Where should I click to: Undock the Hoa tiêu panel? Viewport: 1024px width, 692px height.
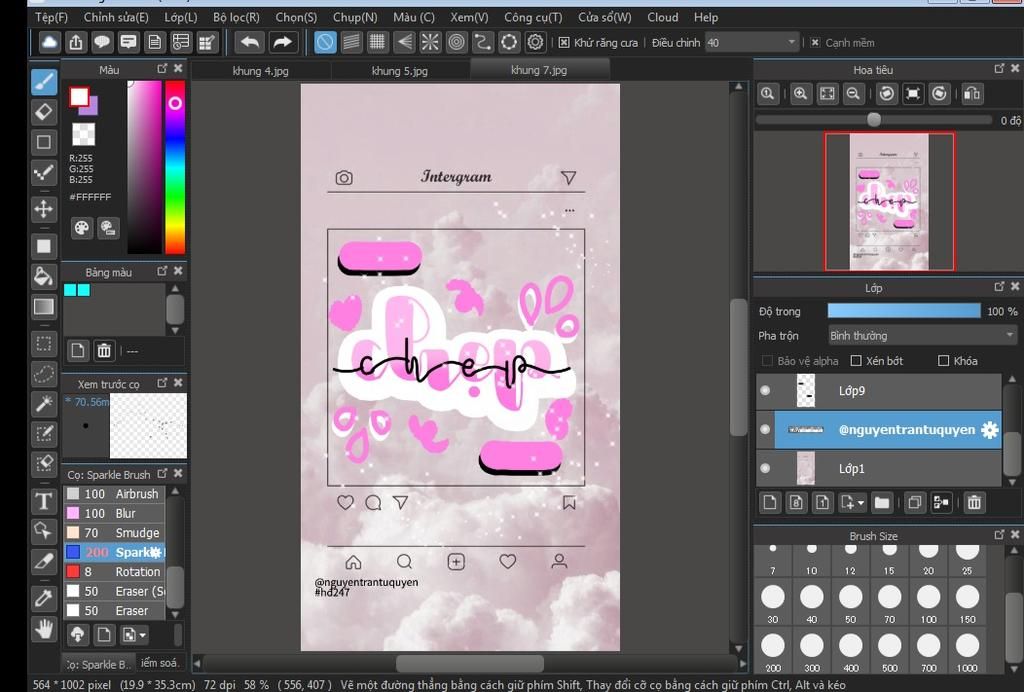click(999, 69)
